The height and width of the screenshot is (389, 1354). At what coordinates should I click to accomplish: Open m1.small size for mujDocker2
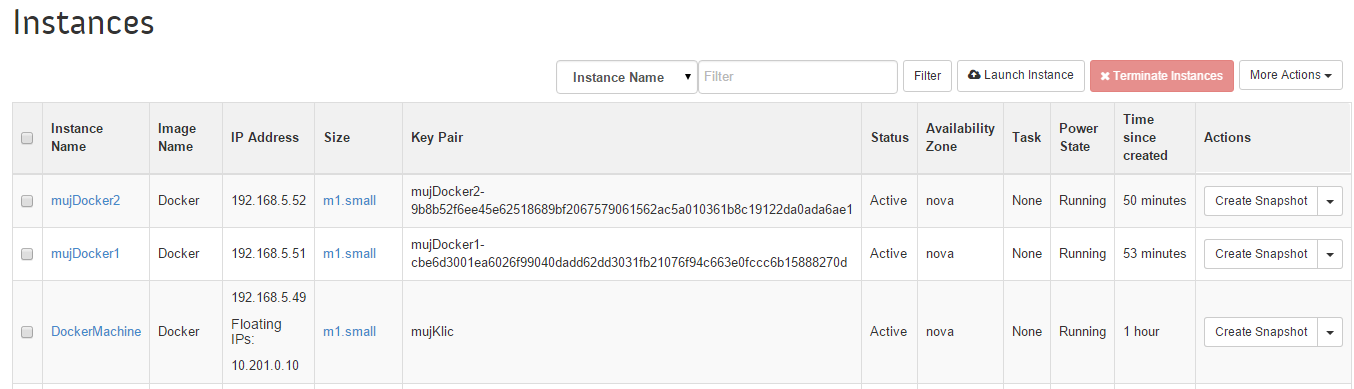tap(349, 201)
